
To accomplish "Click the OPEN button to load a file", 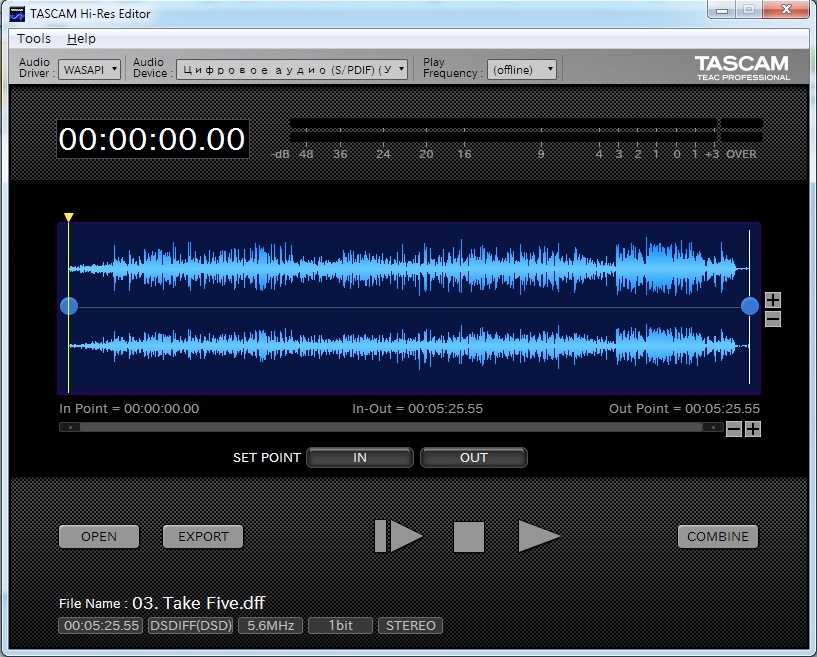I will [x=99, y=537].
